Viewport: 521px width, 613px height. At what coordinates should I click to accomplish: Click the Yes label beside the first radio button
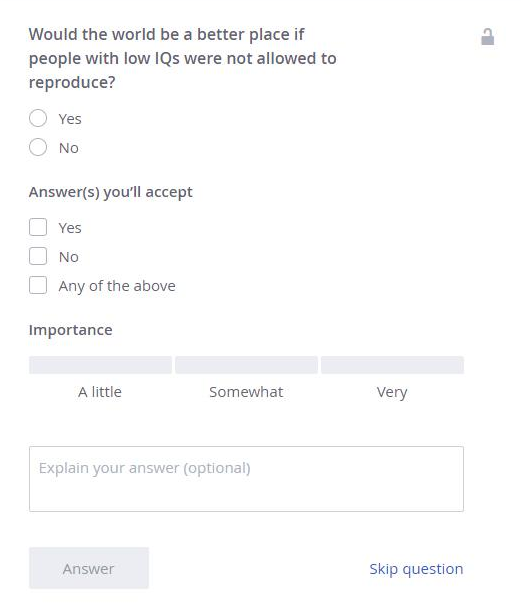(70, 119)
